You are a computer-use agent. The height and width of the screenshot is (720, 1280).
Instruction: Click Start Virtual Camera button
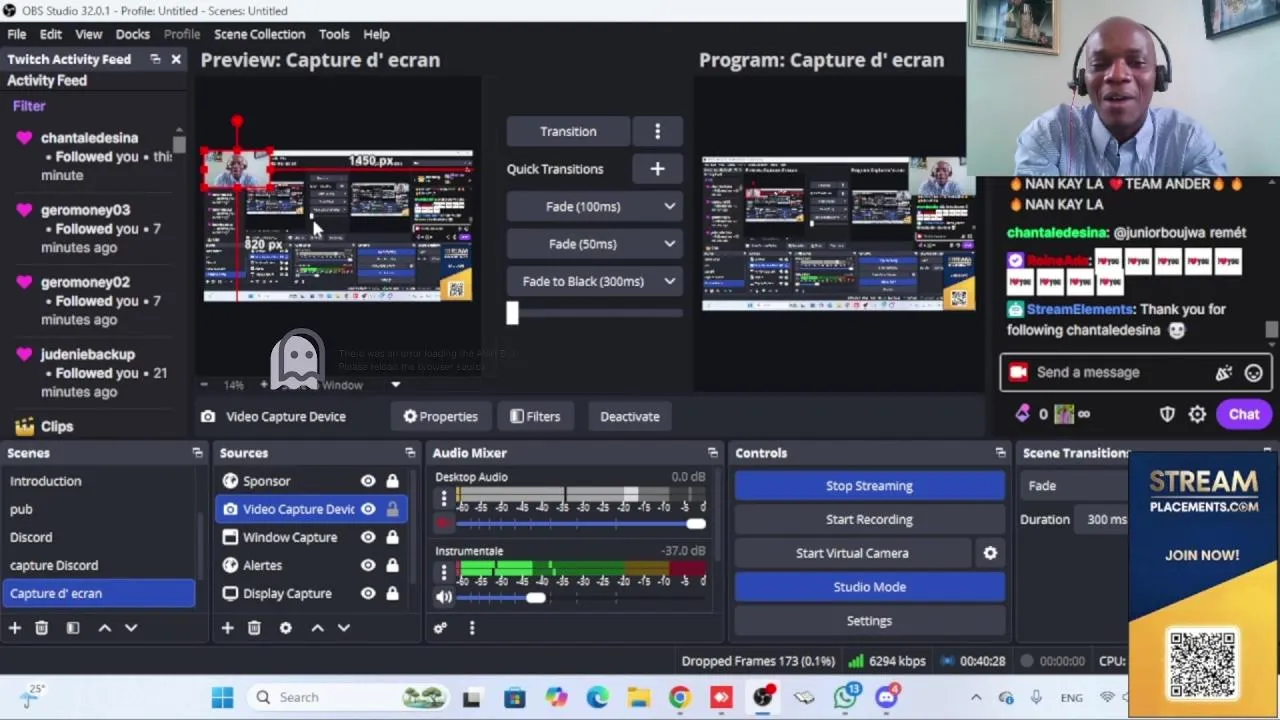(x=852, y=553)
